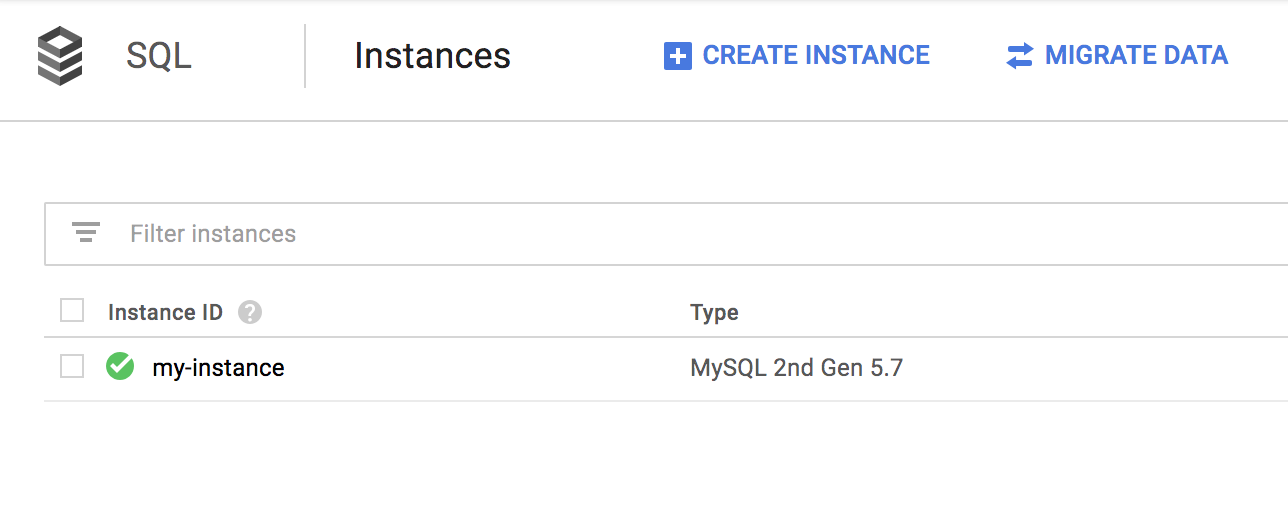The image size is (1288, 522).
Task: Sort by the Type column header
Action: pos(714,312)
